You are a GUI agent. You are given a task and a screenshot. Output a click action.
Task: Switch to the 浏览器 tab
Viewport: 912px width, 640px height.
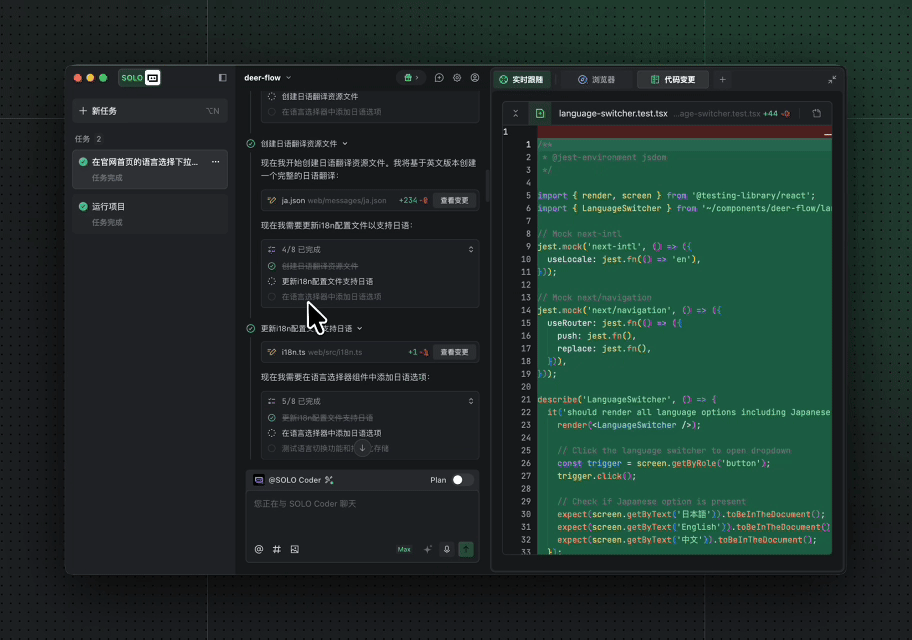[595, 79]
